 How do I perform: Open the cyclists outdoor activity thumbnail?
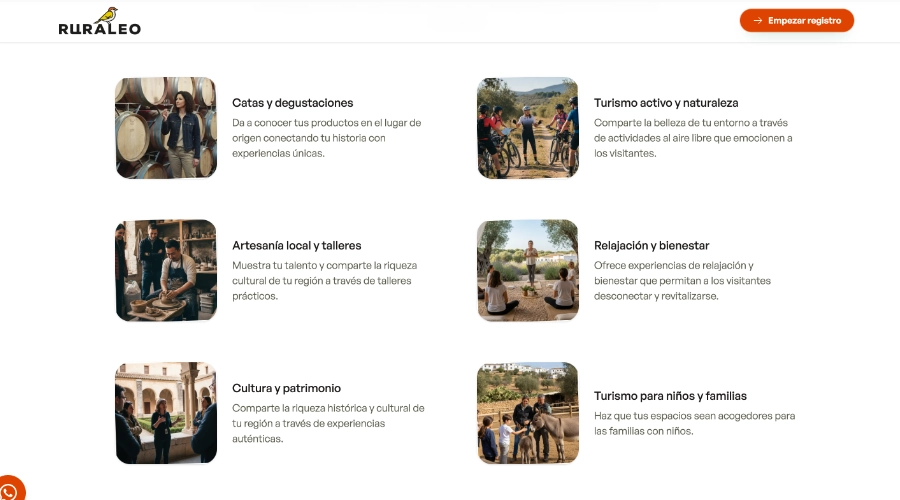527,128
